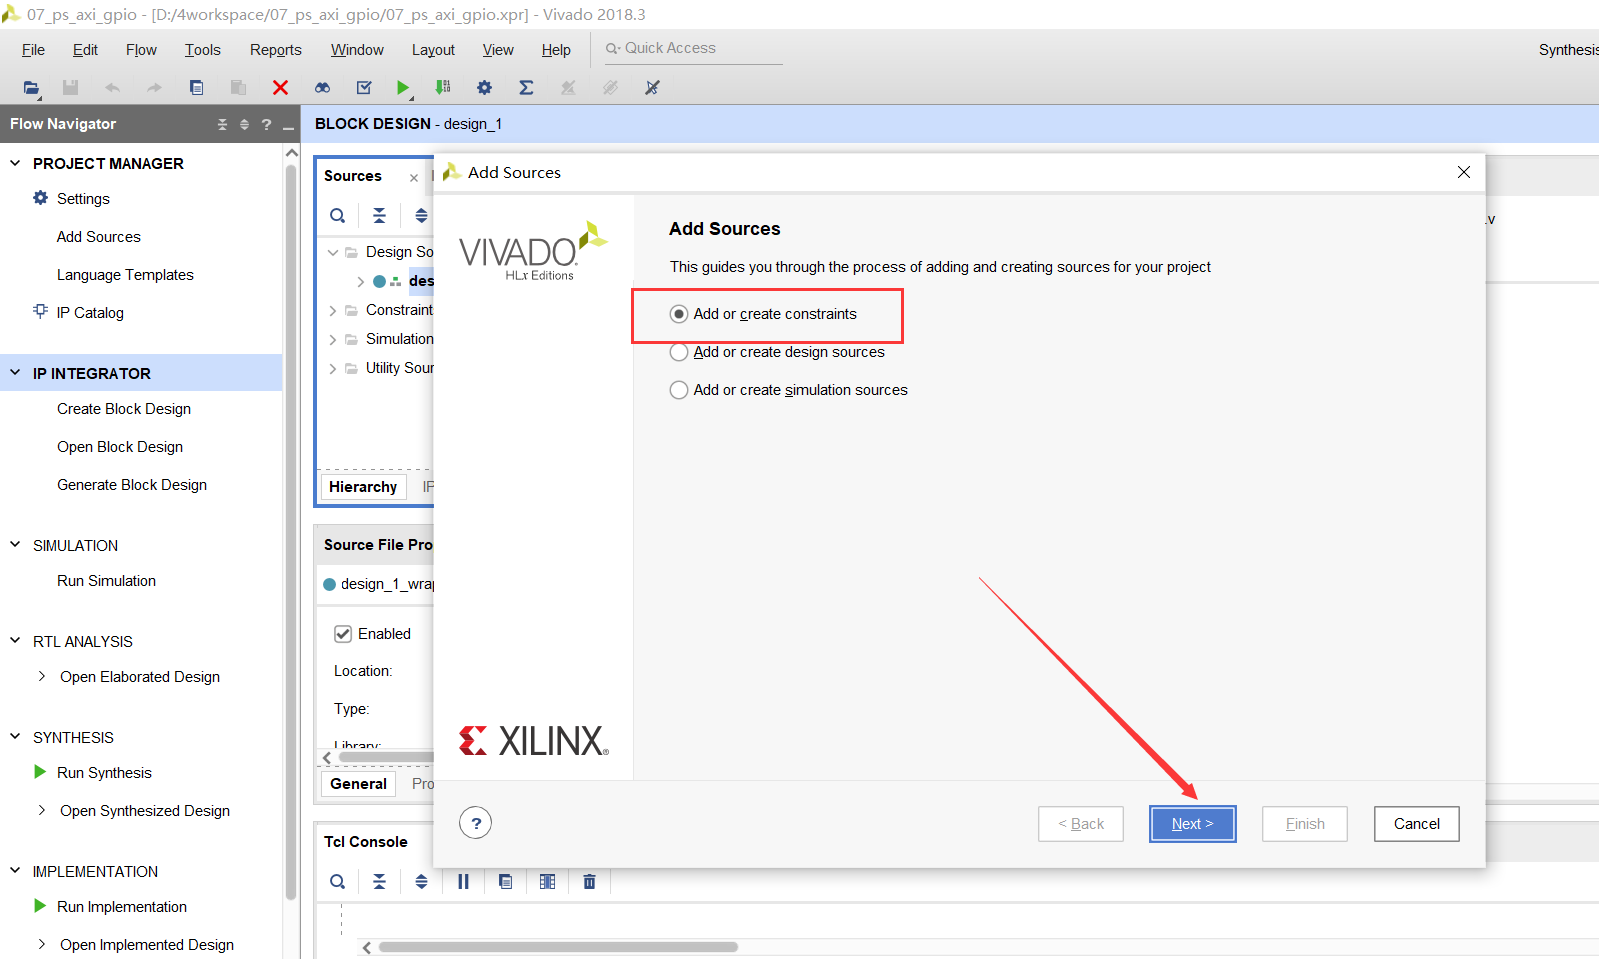Open the File menu
The width and height of the screenshot is (1599, 959).
(x=33, y=50)
